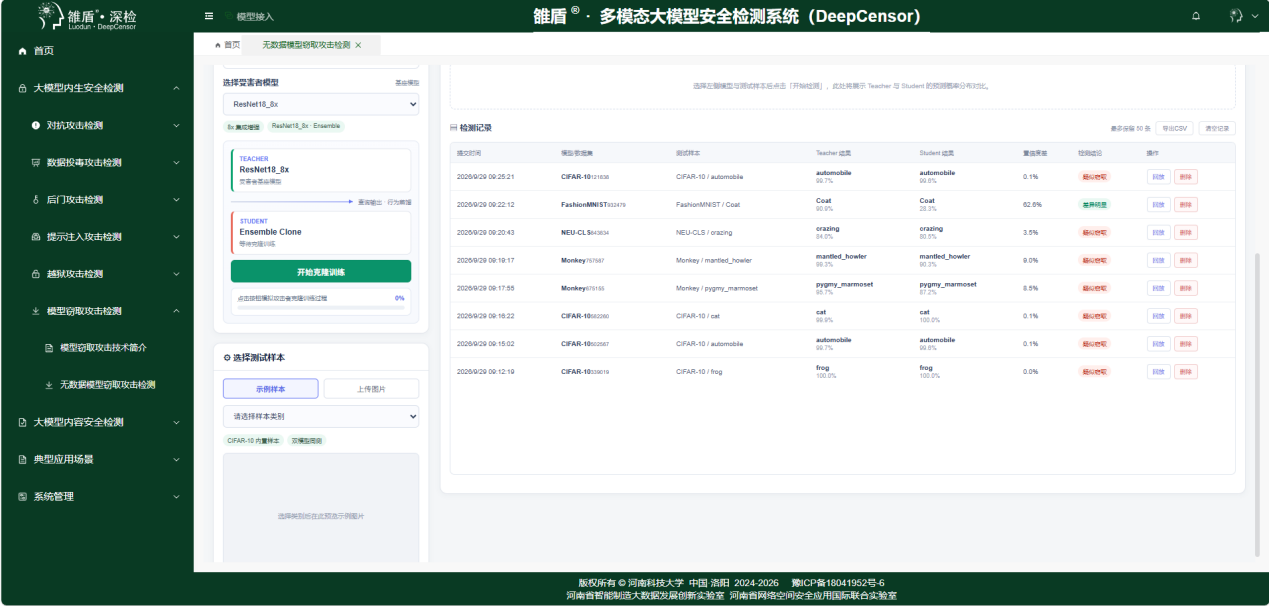This screenshot has height=606, width=1269.
Task: Open the ResNet18_8x victim model dropdown
Action: pyautogui.click(x=321, y=104)
